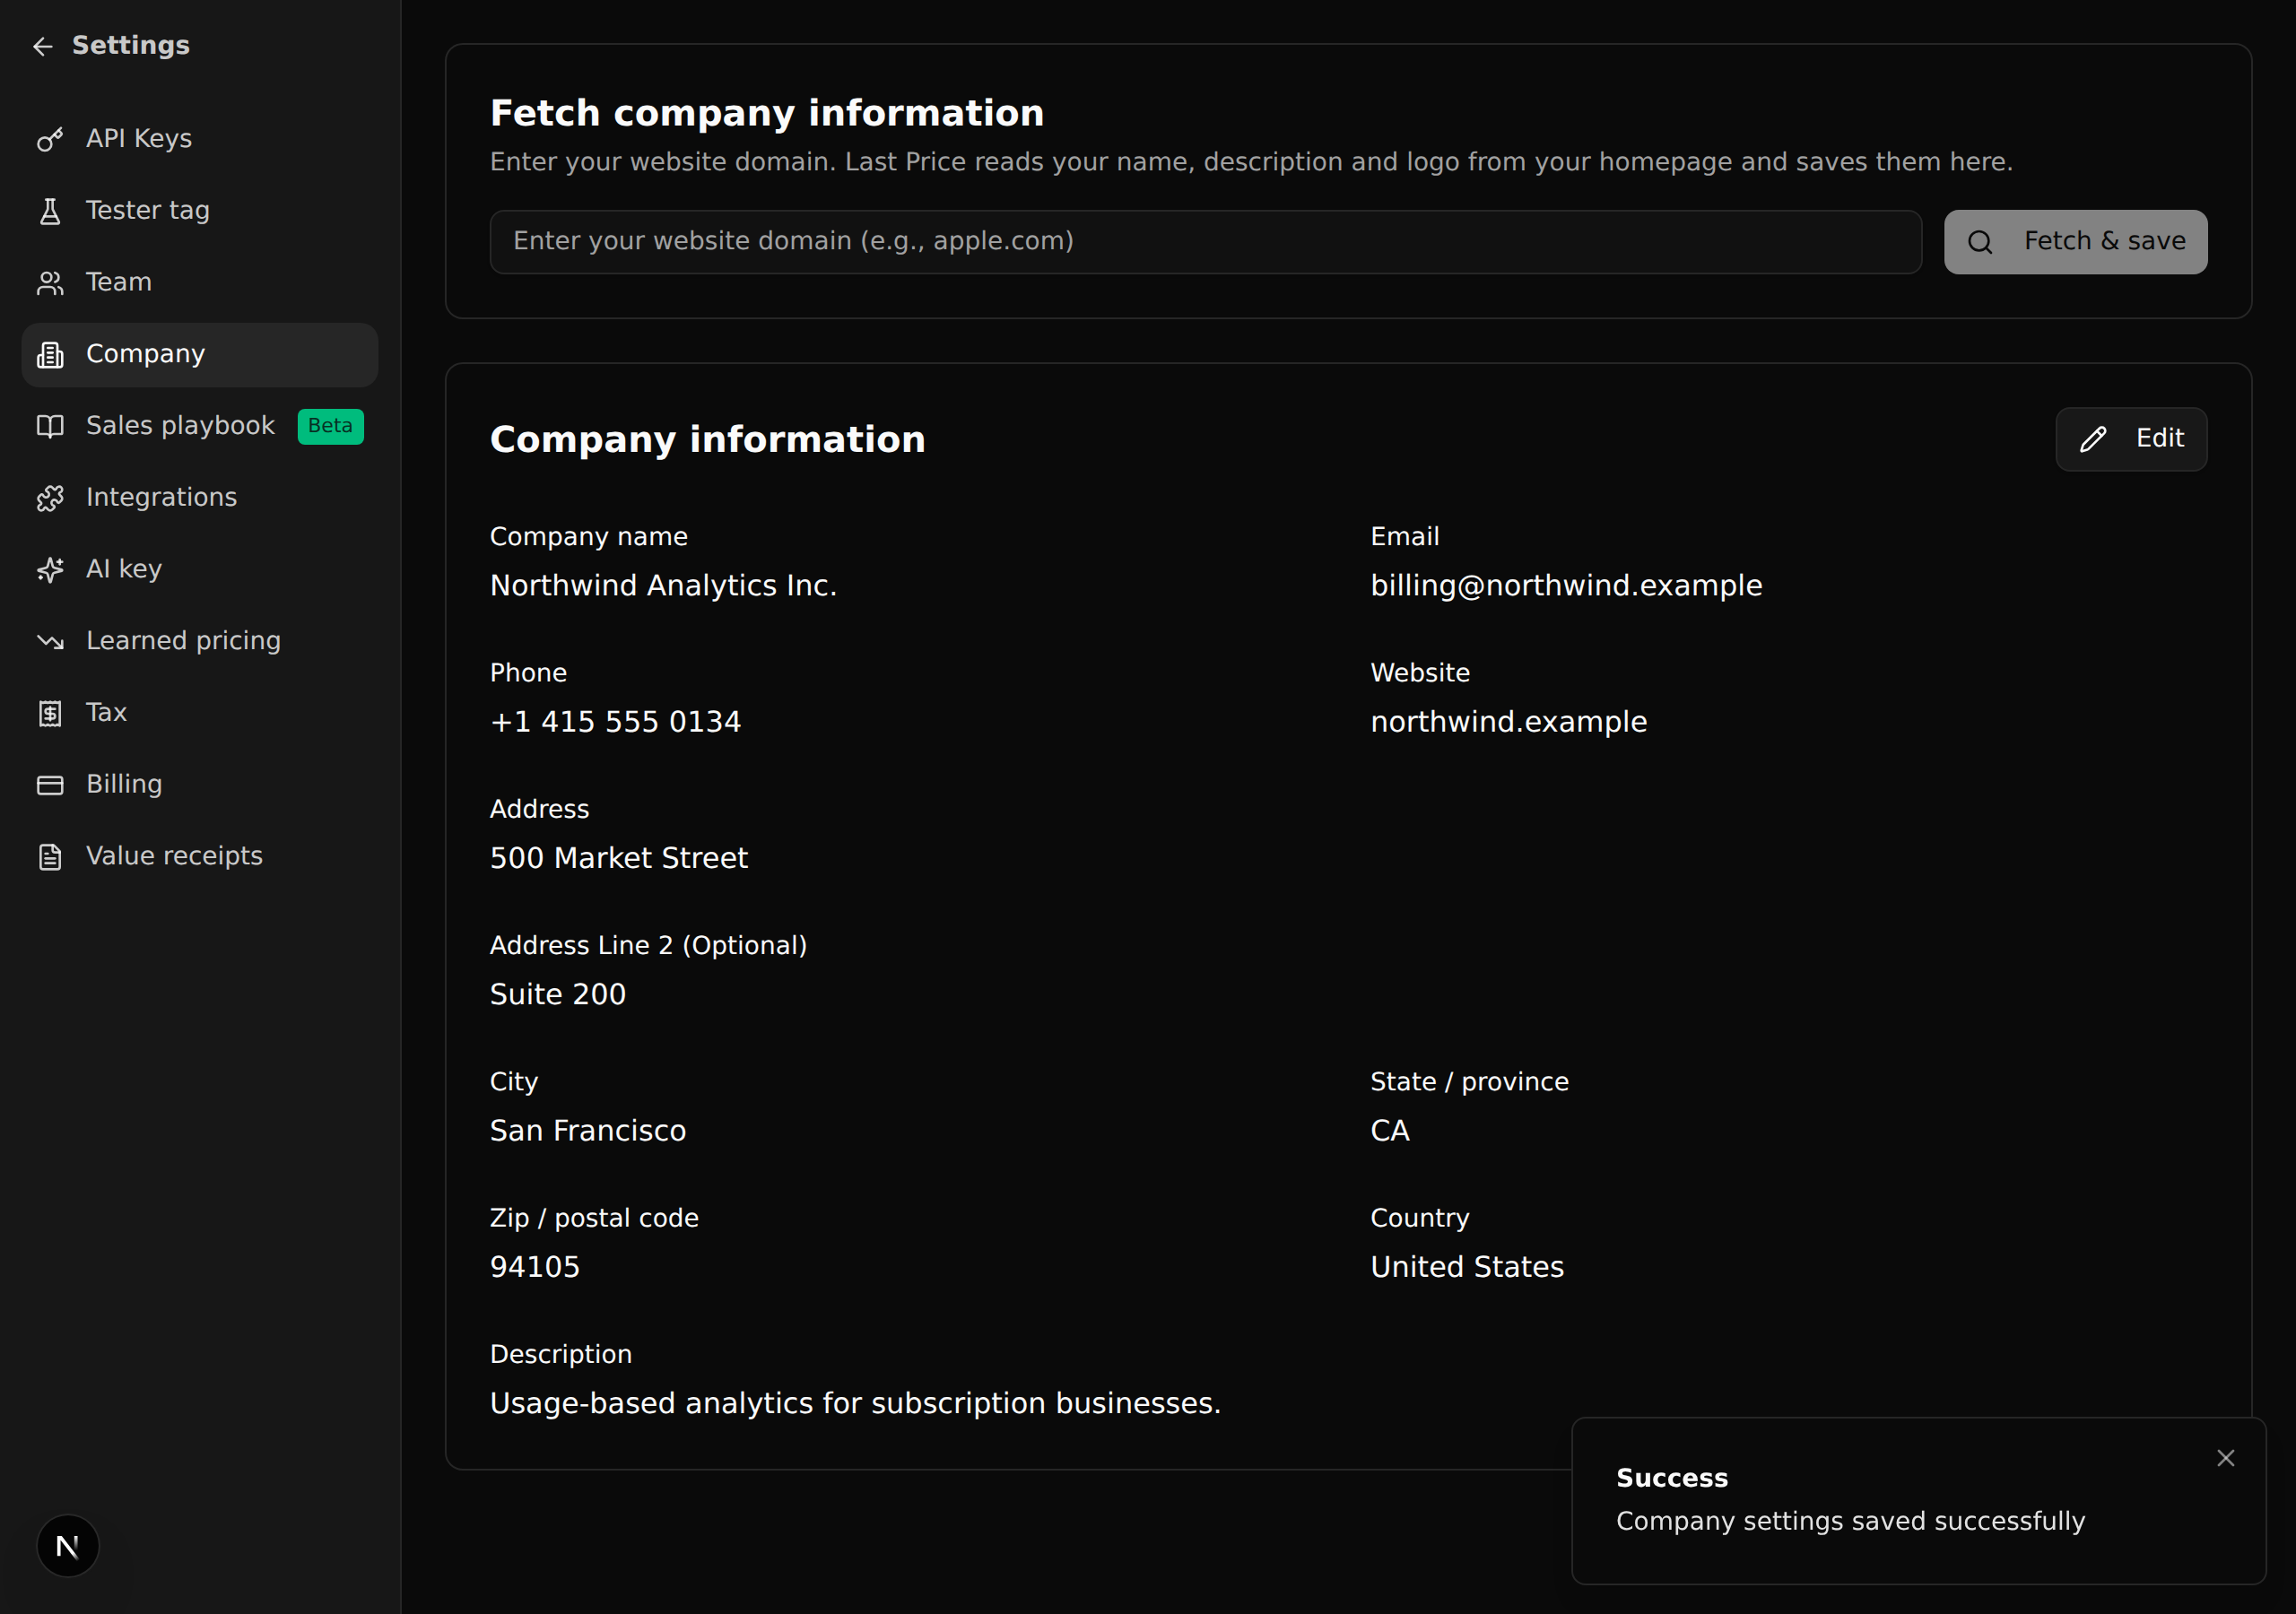
Task: Click the flask icon for Tester tag
Action: (x=50, y=211)
